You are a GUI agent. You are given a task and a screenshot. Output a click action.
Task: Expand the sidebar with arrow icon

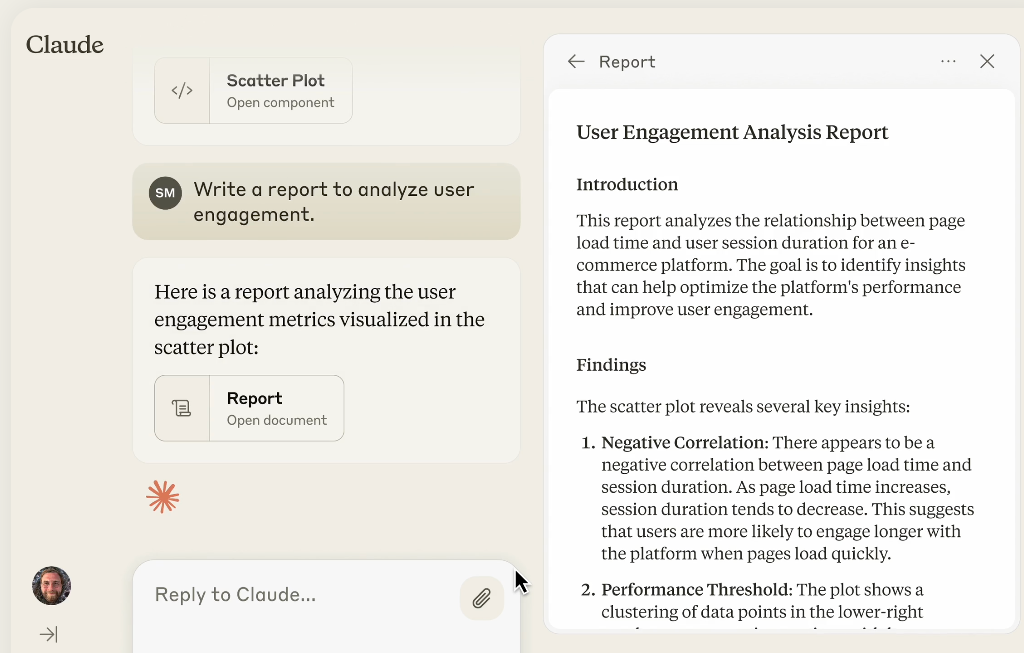[x=49, y=634]
